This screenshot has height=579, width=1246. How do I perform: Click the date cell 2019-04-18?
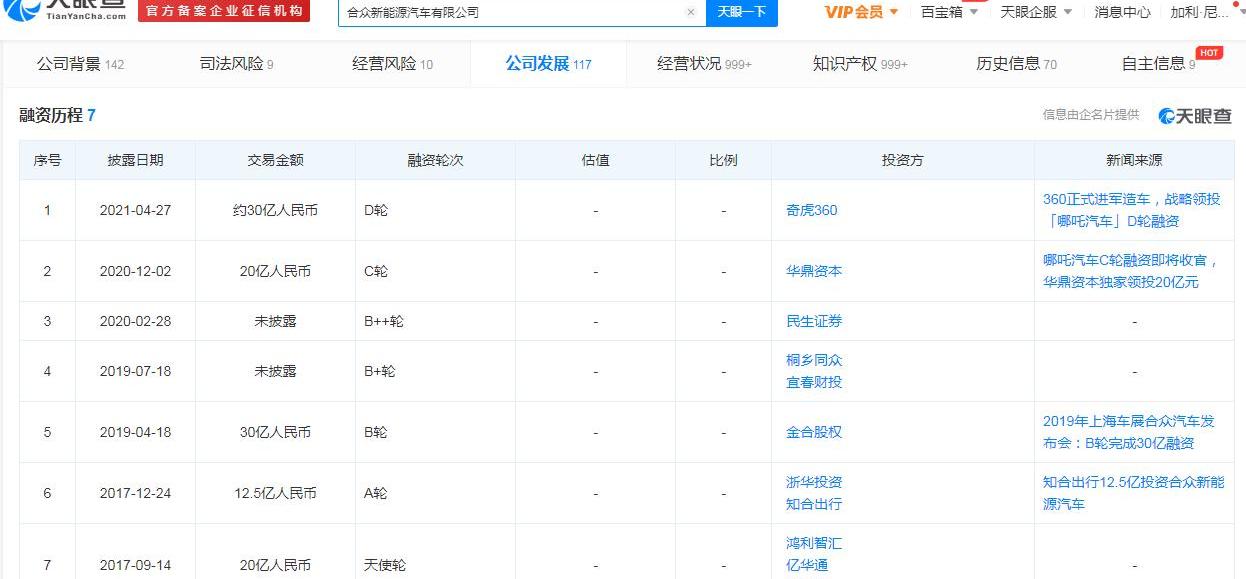[x=135, y=432]
